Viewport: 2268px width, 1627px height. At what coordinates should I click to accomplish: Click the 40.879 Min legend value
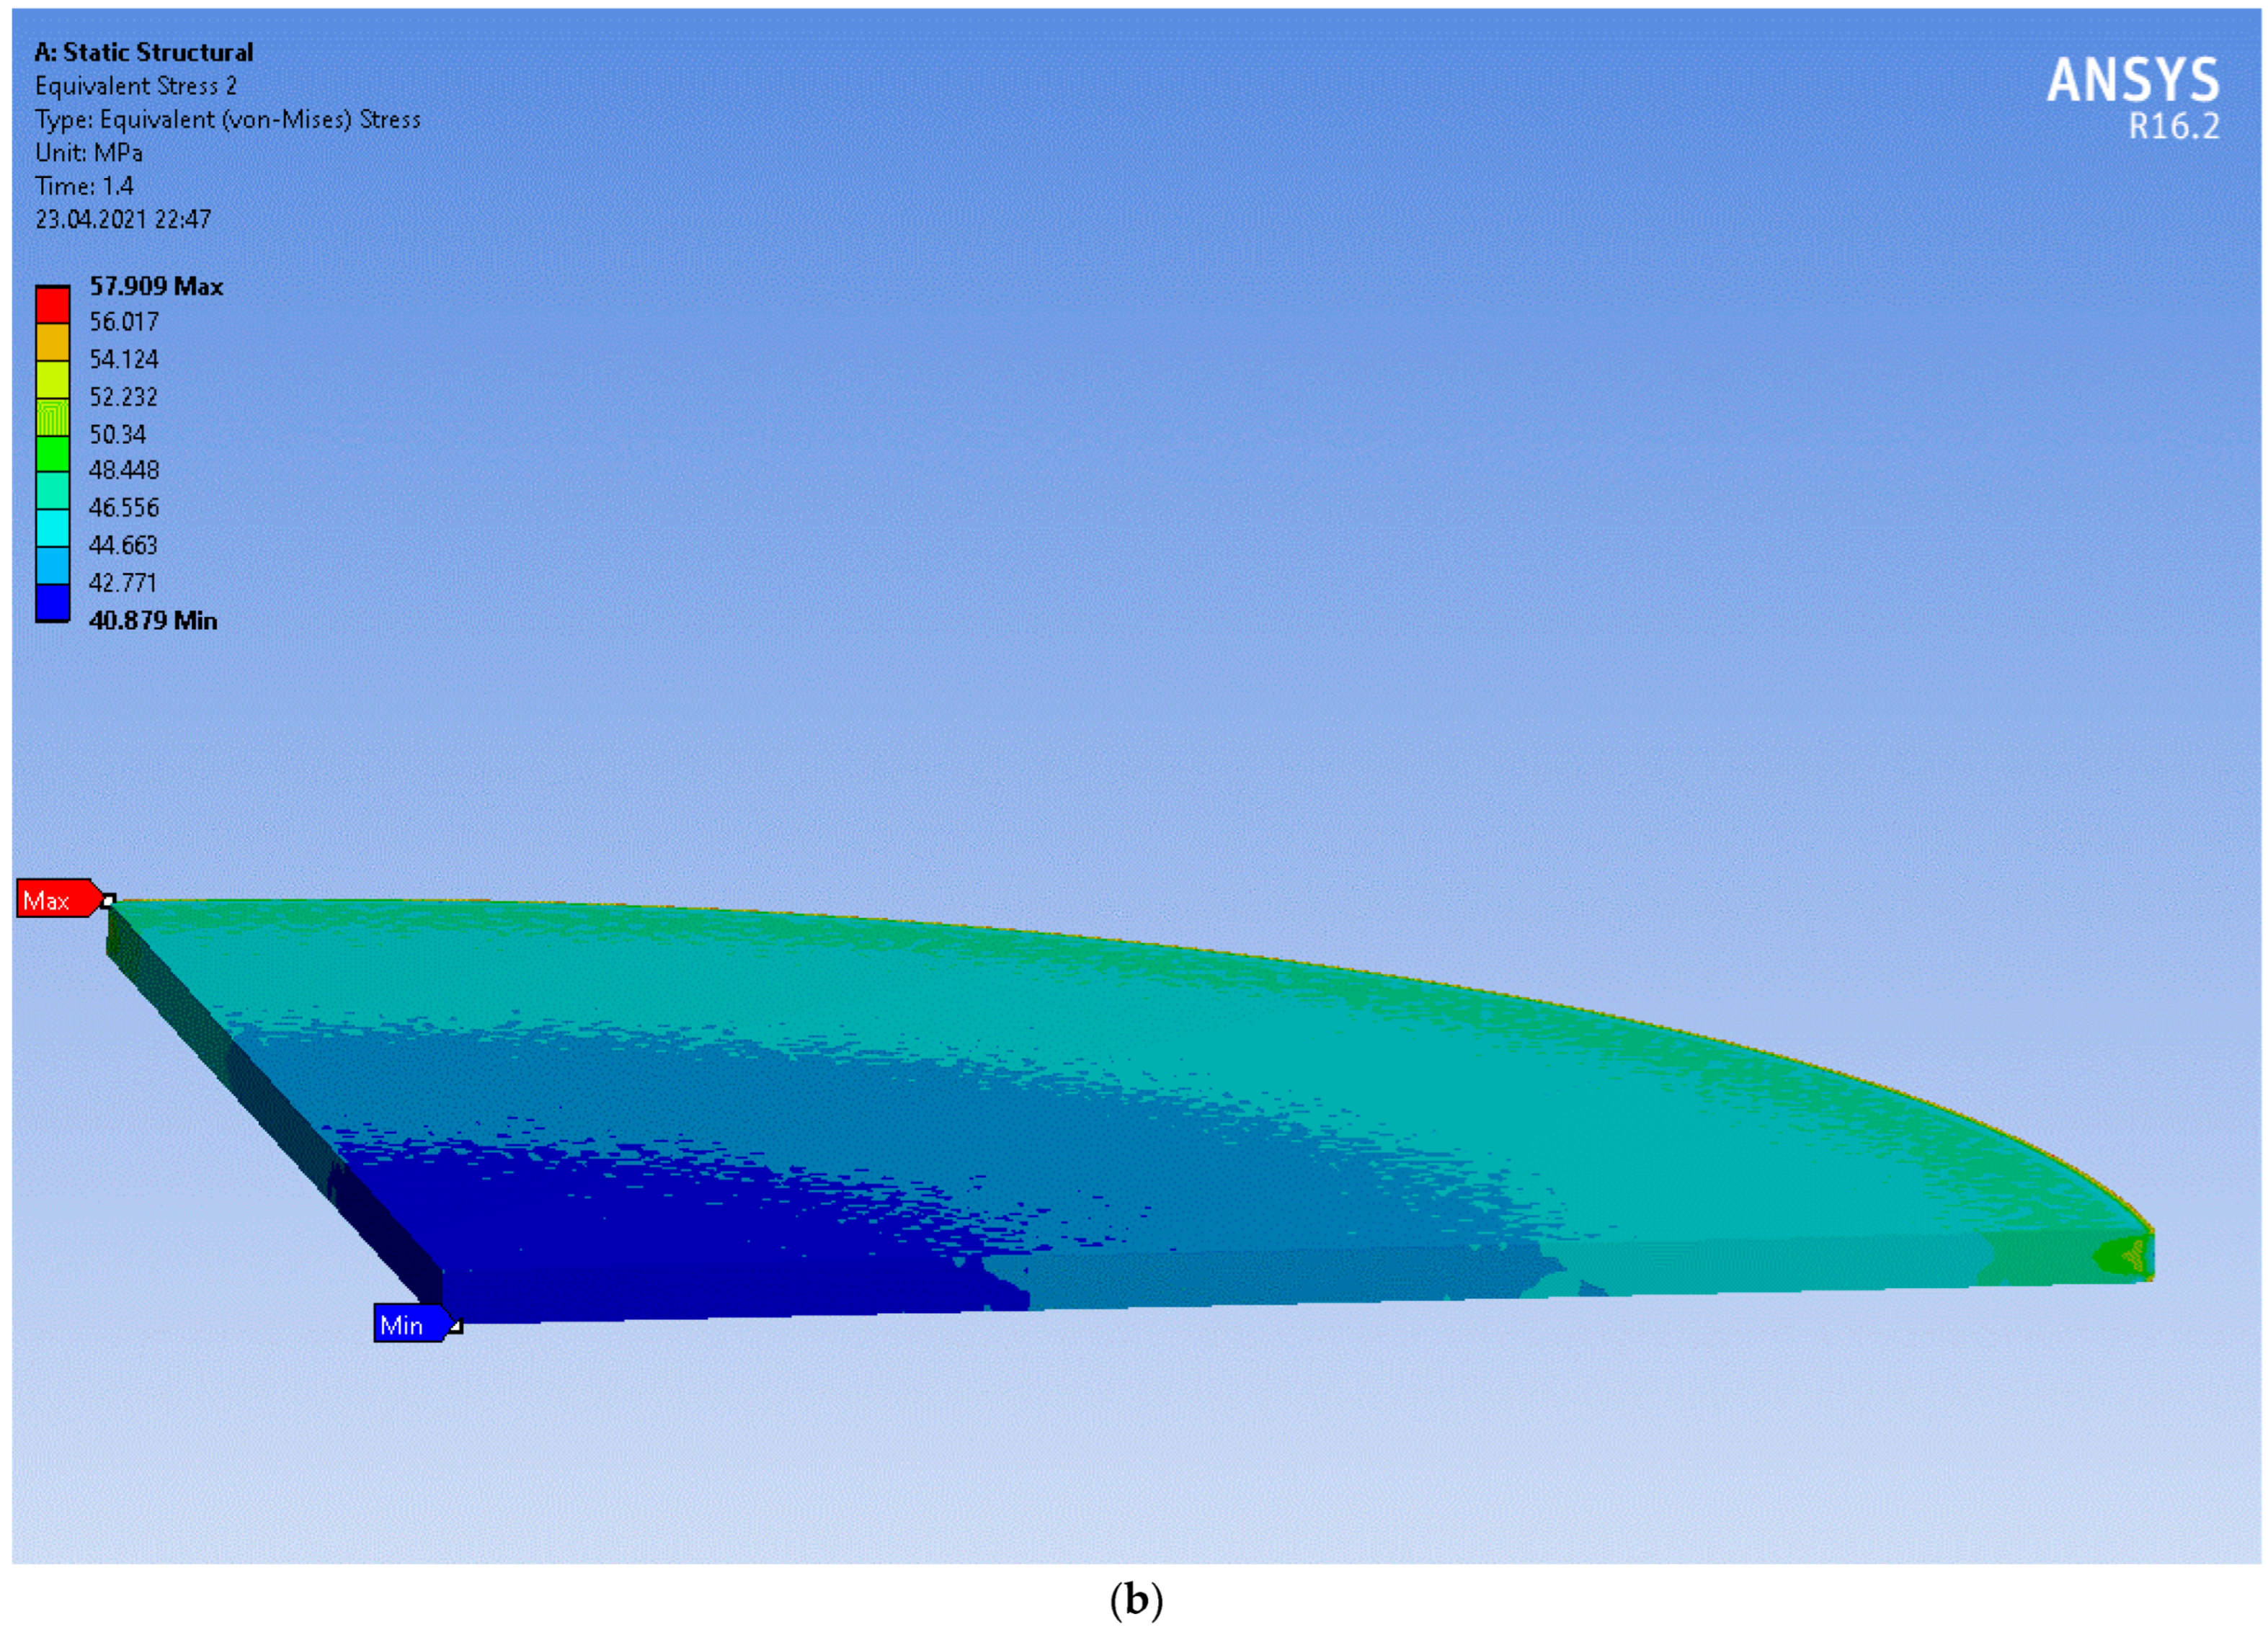(153, 621)
